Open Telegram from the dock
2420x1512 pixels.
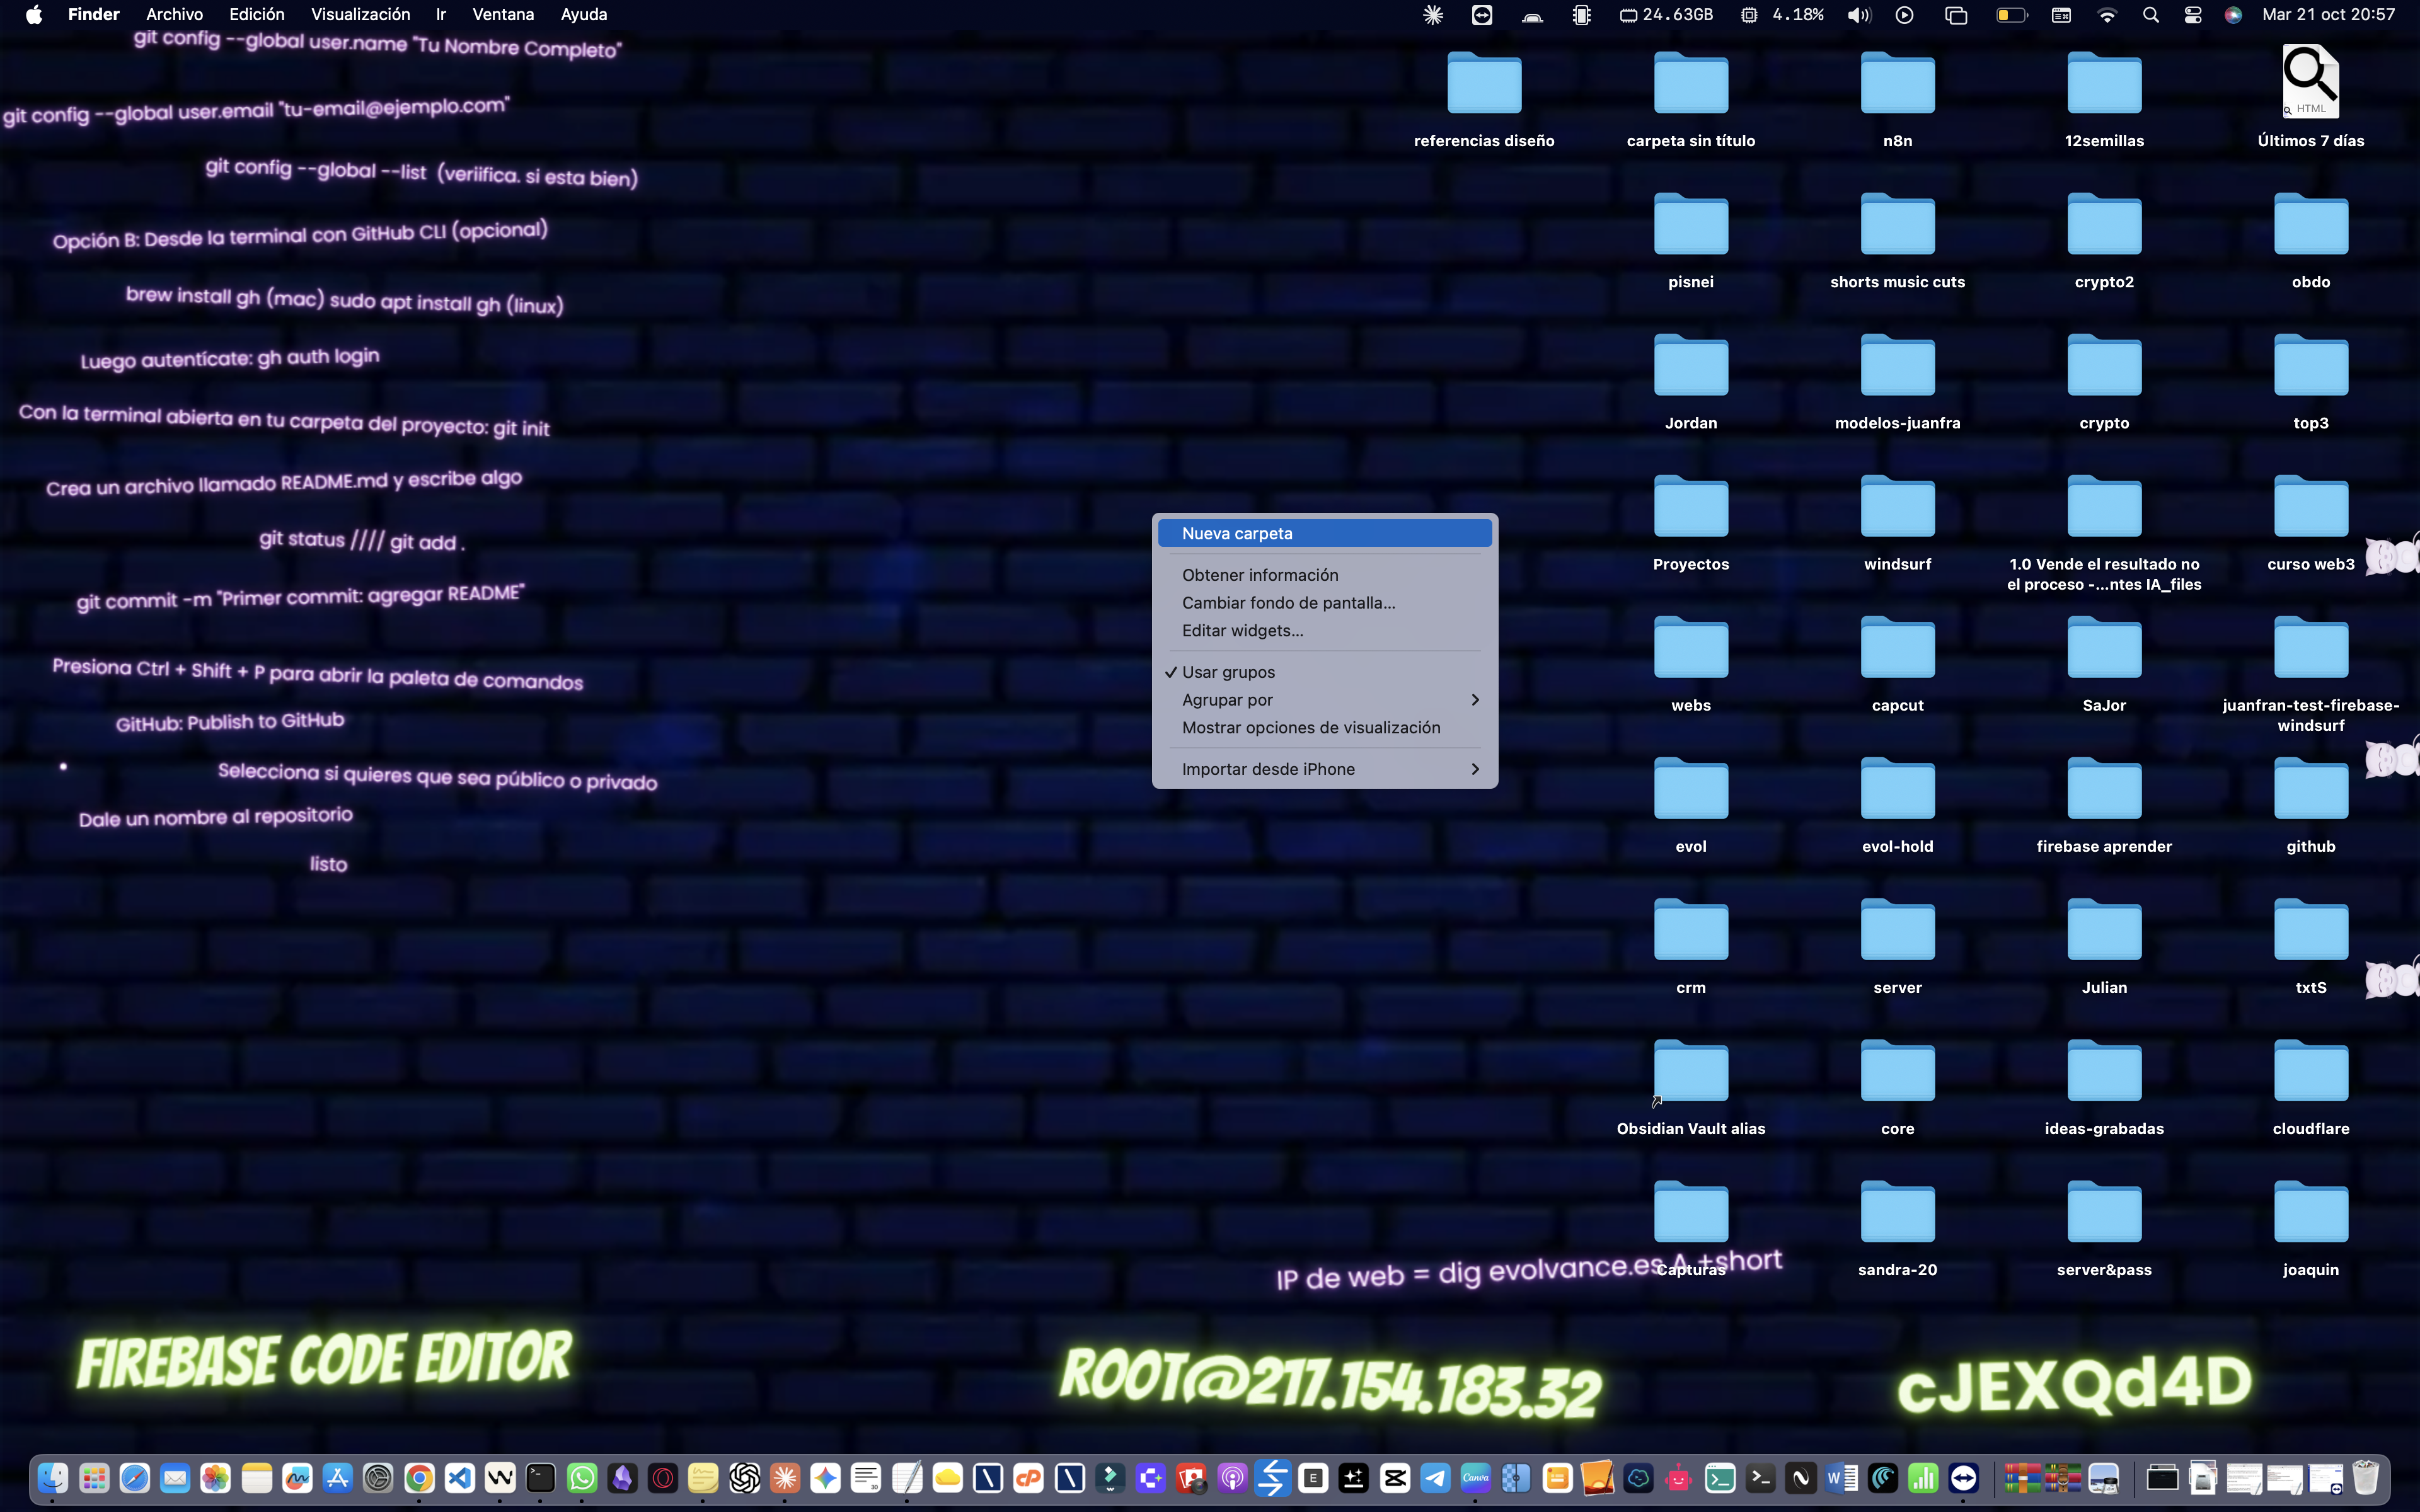tap(1435, 1477)
